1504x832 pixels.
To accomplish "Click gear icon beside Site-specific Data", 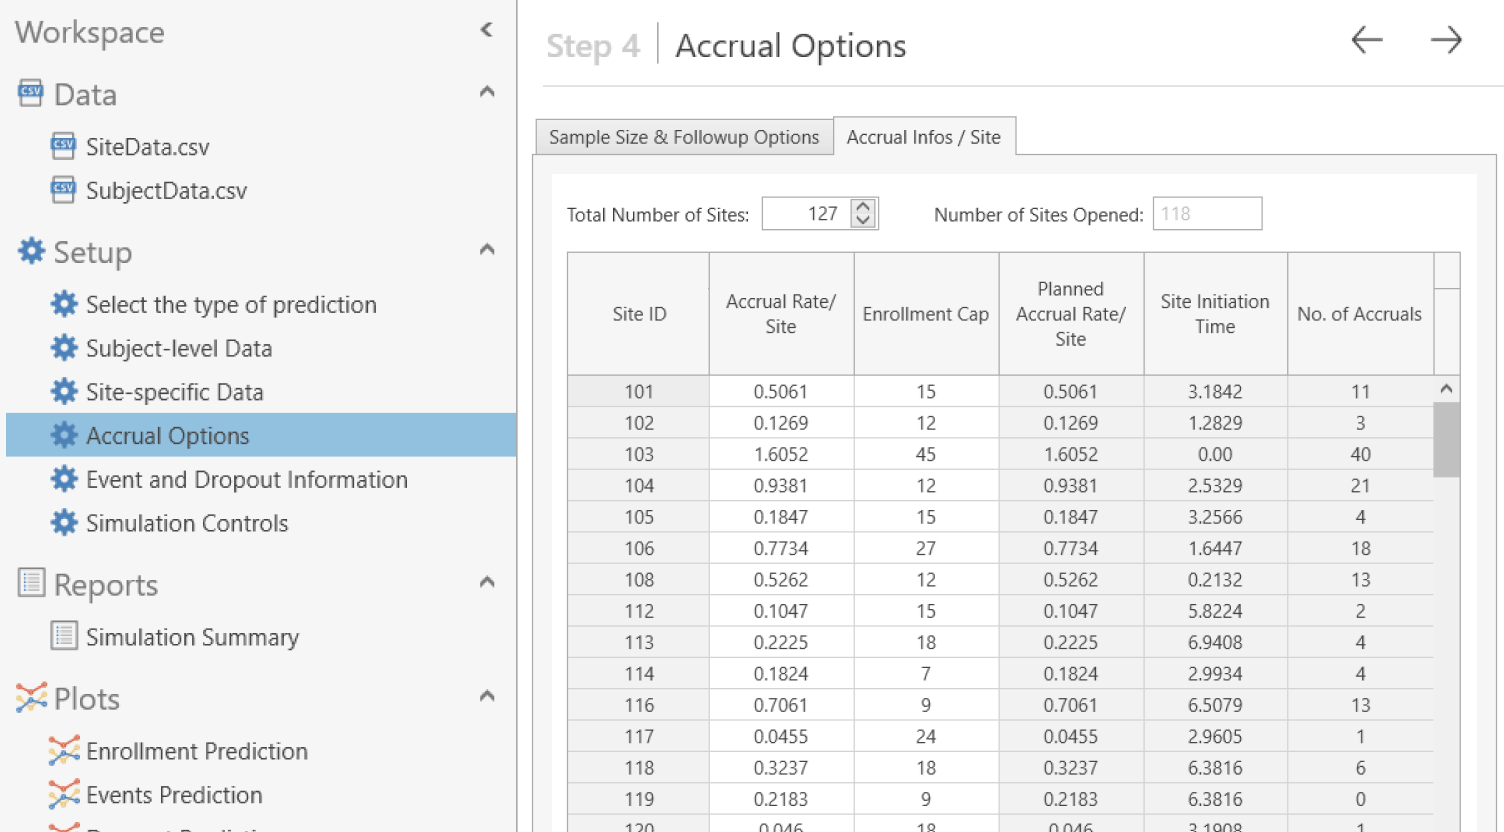I will 64,392.
